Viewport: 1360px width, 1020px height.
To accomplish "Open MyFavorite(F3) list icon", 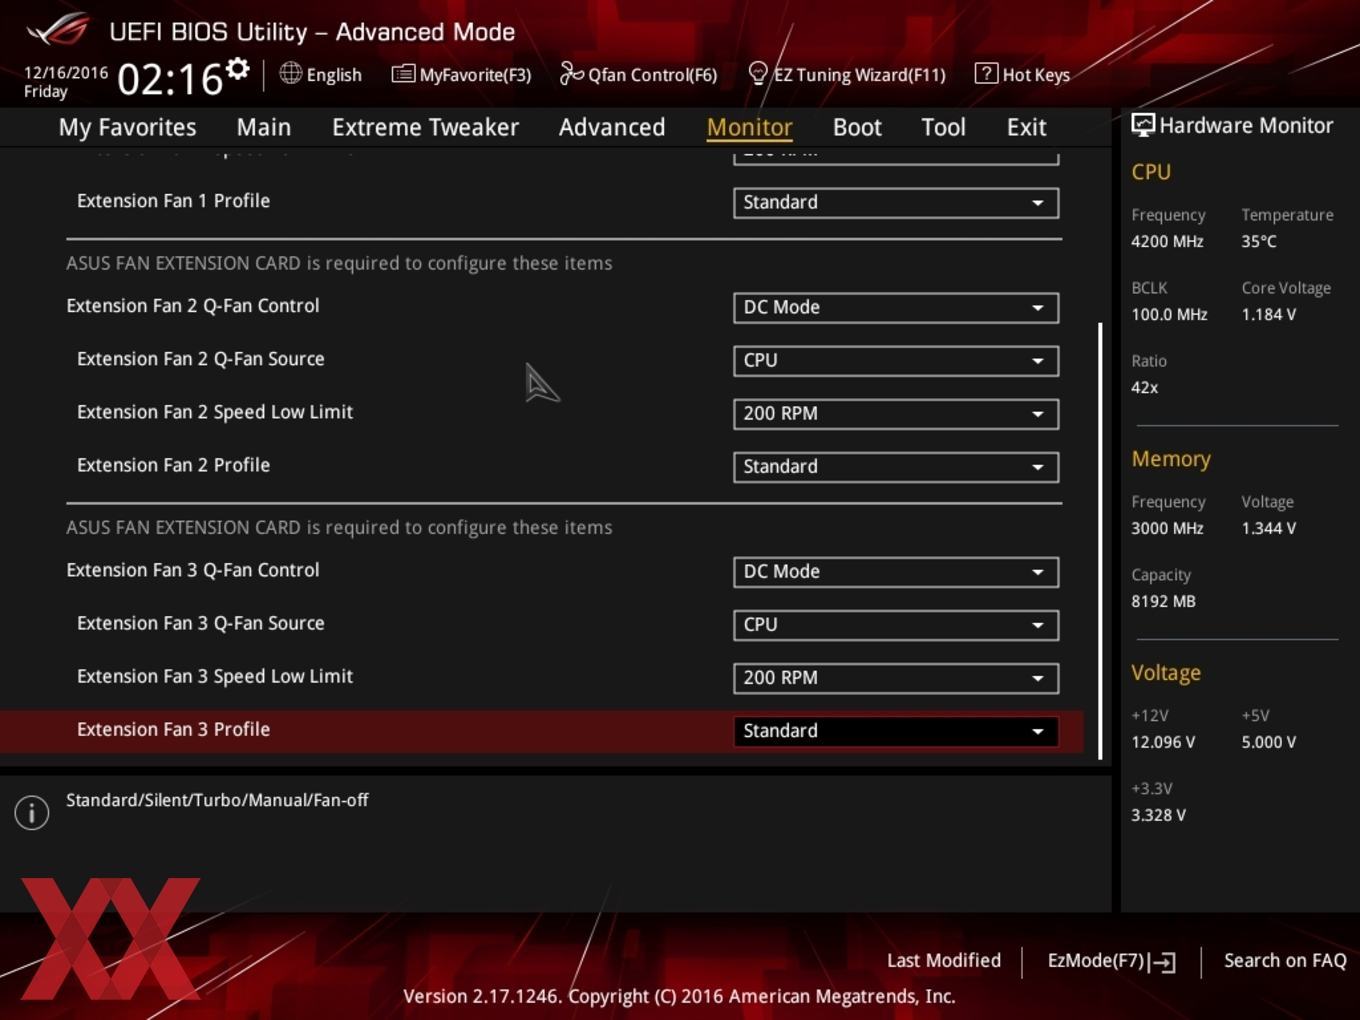I will click(403, 74).
